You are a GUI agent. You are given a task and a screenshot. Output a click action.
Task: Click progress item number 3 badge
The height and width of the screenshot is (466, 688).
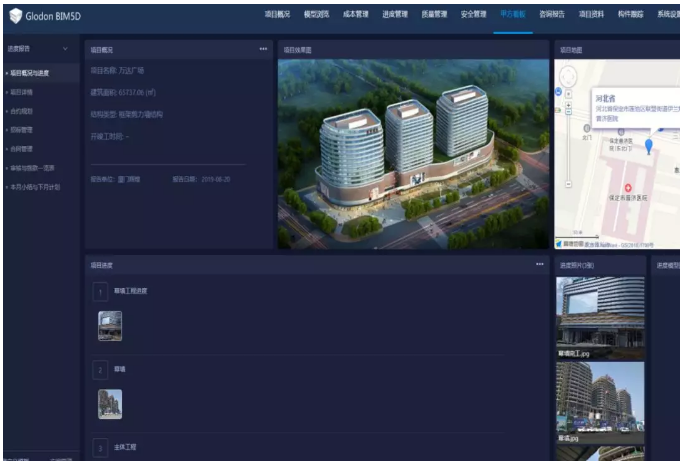coord(100,448)
